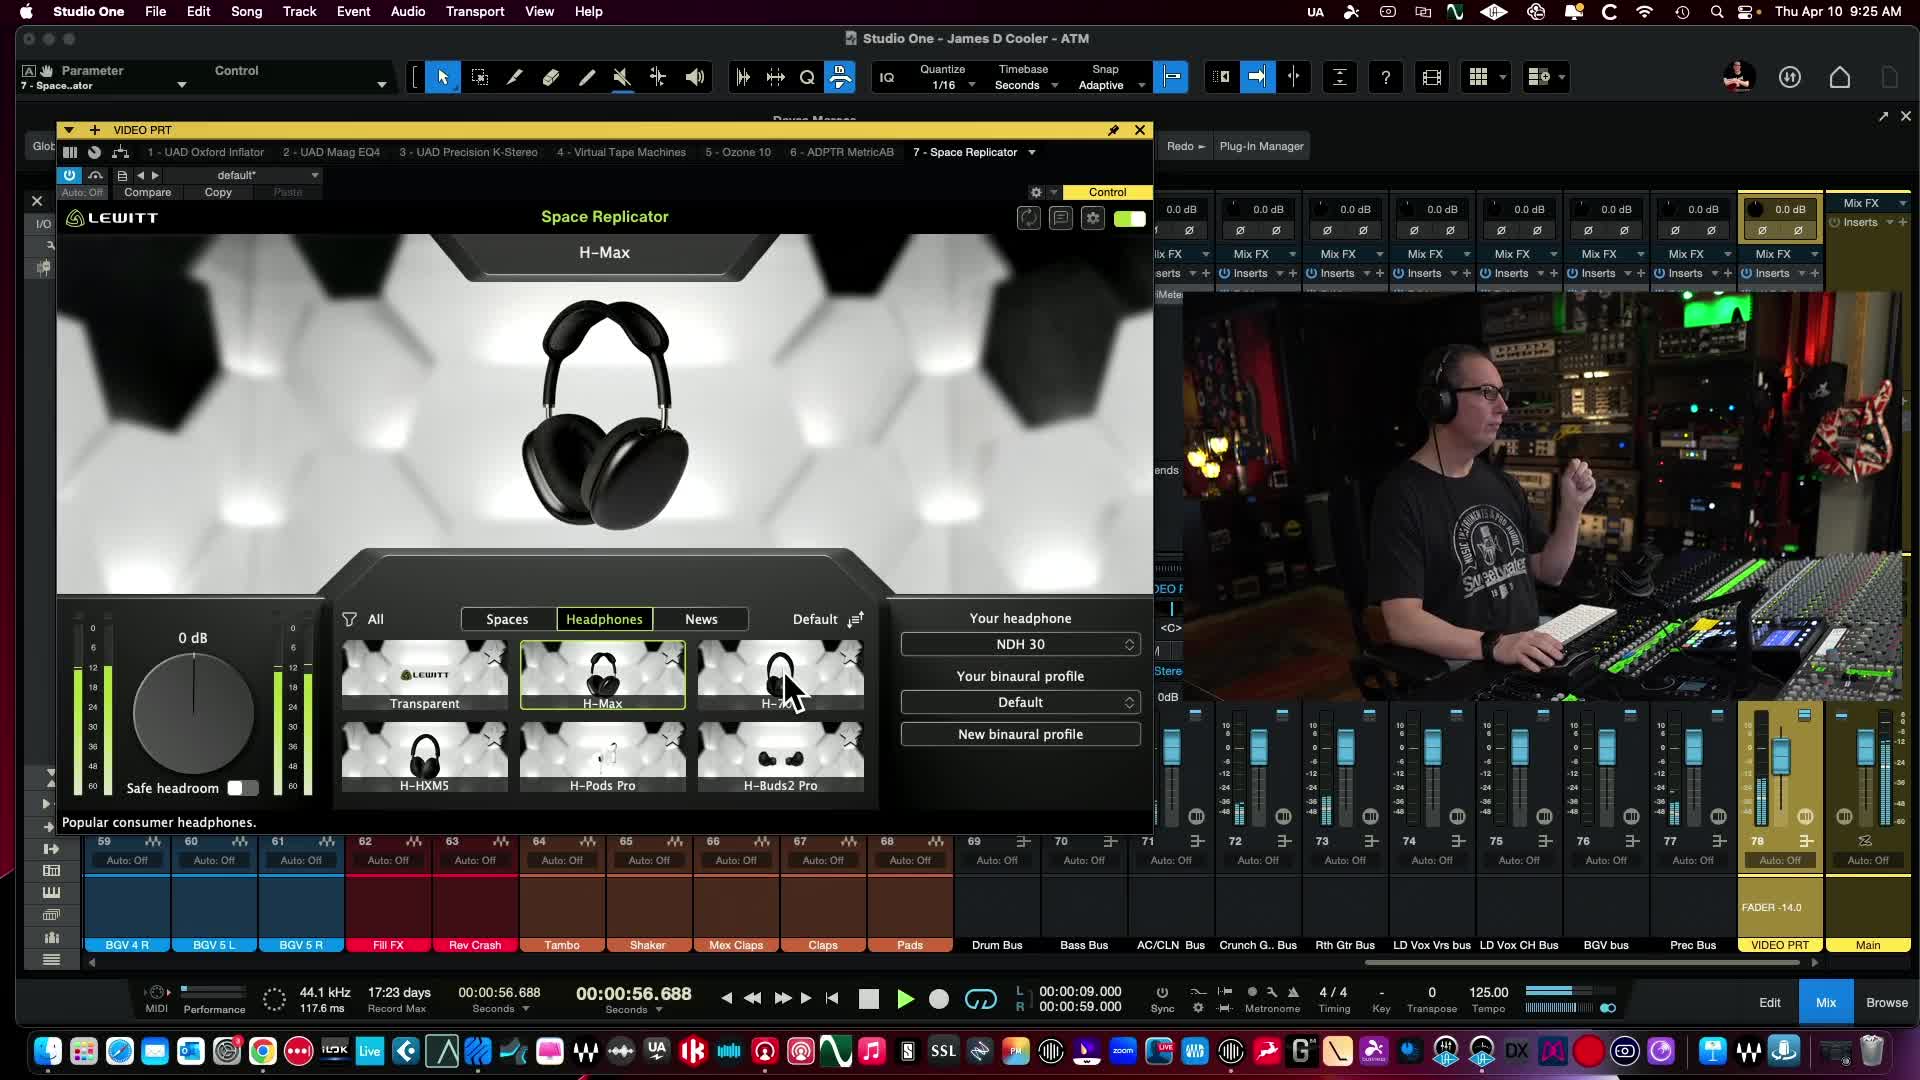Select the Arrow tool

click(x=443, y=78)
